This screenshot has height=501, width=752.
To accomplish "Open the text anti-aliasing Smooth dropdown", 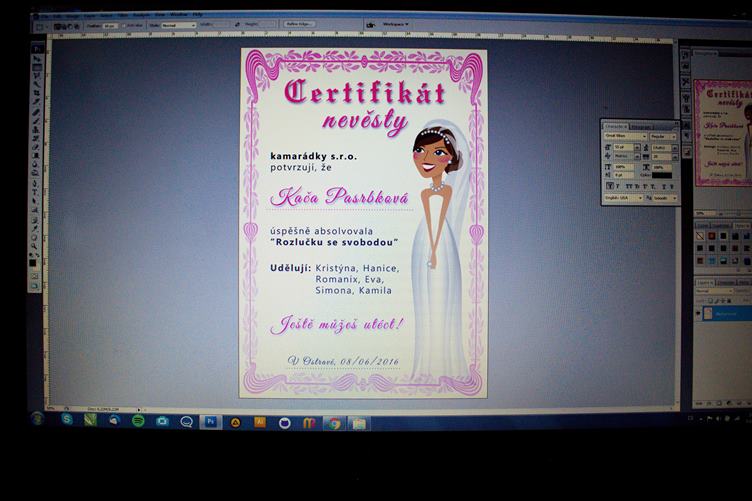I will point(665,198).
